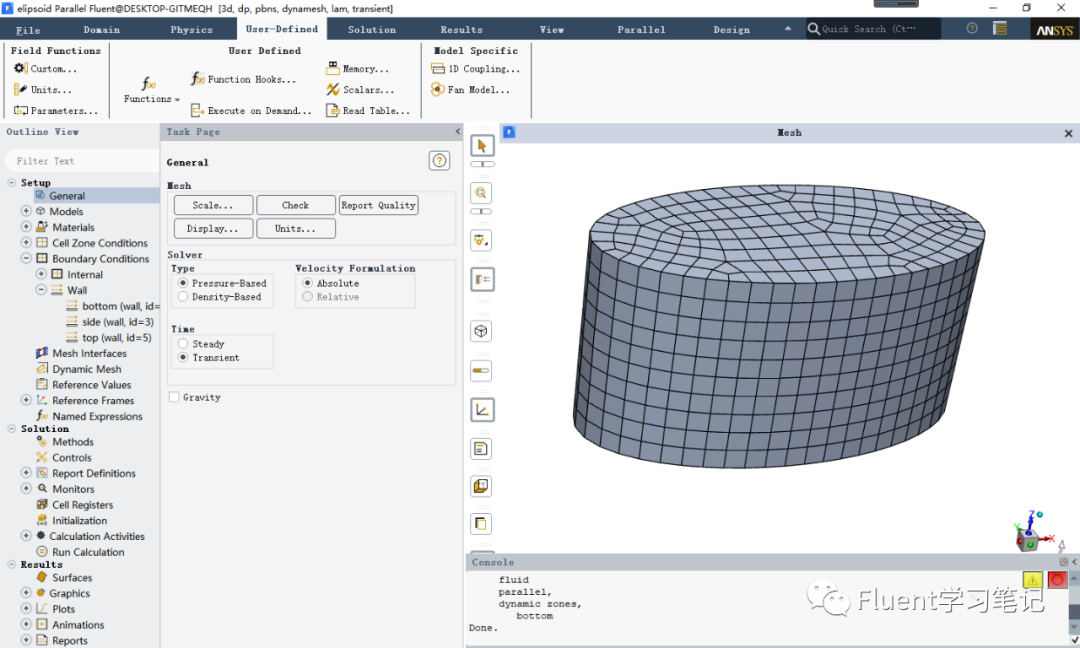This screenshot has width=1080, height=648.
Task: Open the Functions dropdown in ribbon
Action: point(152,90)
